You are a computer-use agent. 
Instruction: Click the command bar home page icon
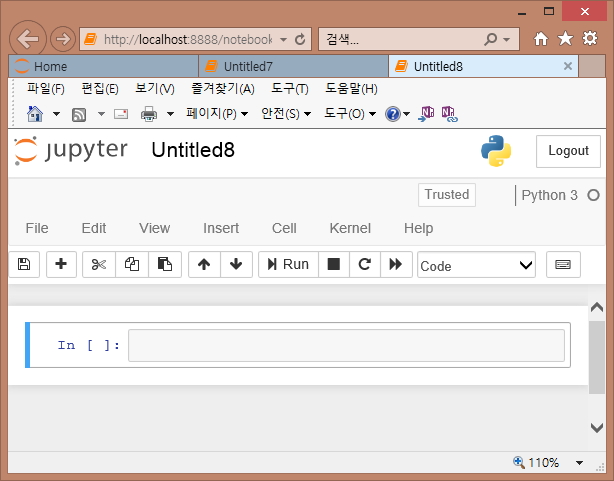(x=35, y=114)
